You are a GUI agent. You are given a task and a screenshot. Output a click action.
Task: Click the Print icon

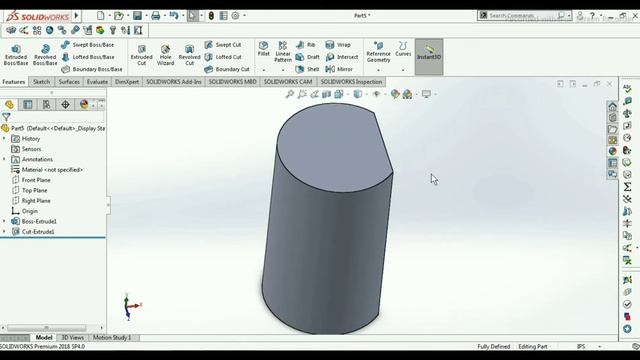156,16
